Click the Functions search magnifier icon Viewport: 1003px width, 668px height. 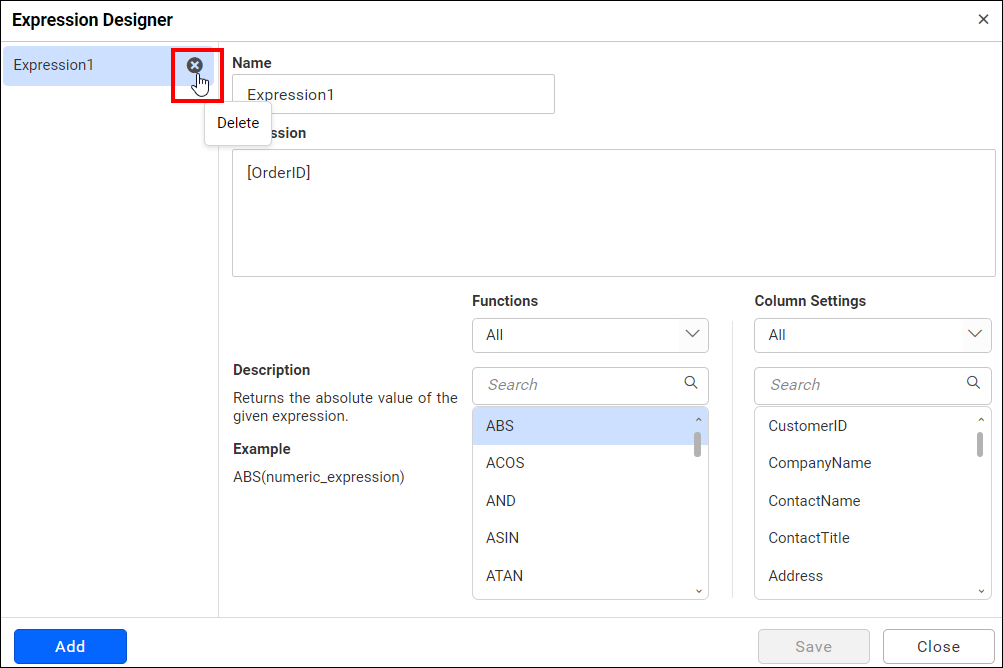(x=691, y=383)
